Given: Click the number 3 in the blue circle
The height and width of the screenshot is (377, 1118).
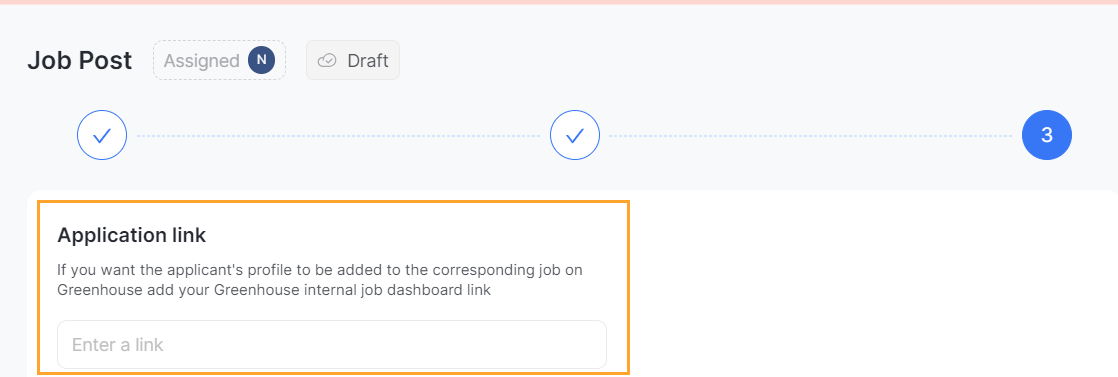Looking at the screenshot, I should (1047, 135).
